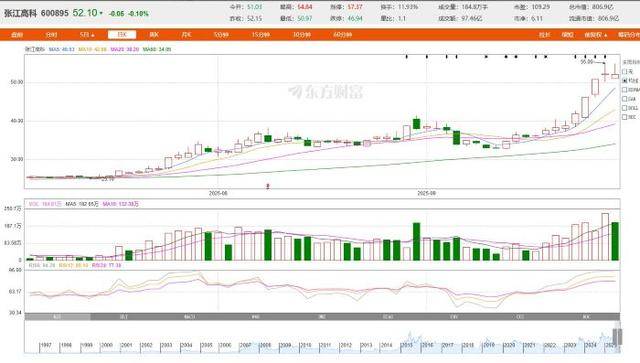Open the 5日 dropdown arrow

pos(93,36)
